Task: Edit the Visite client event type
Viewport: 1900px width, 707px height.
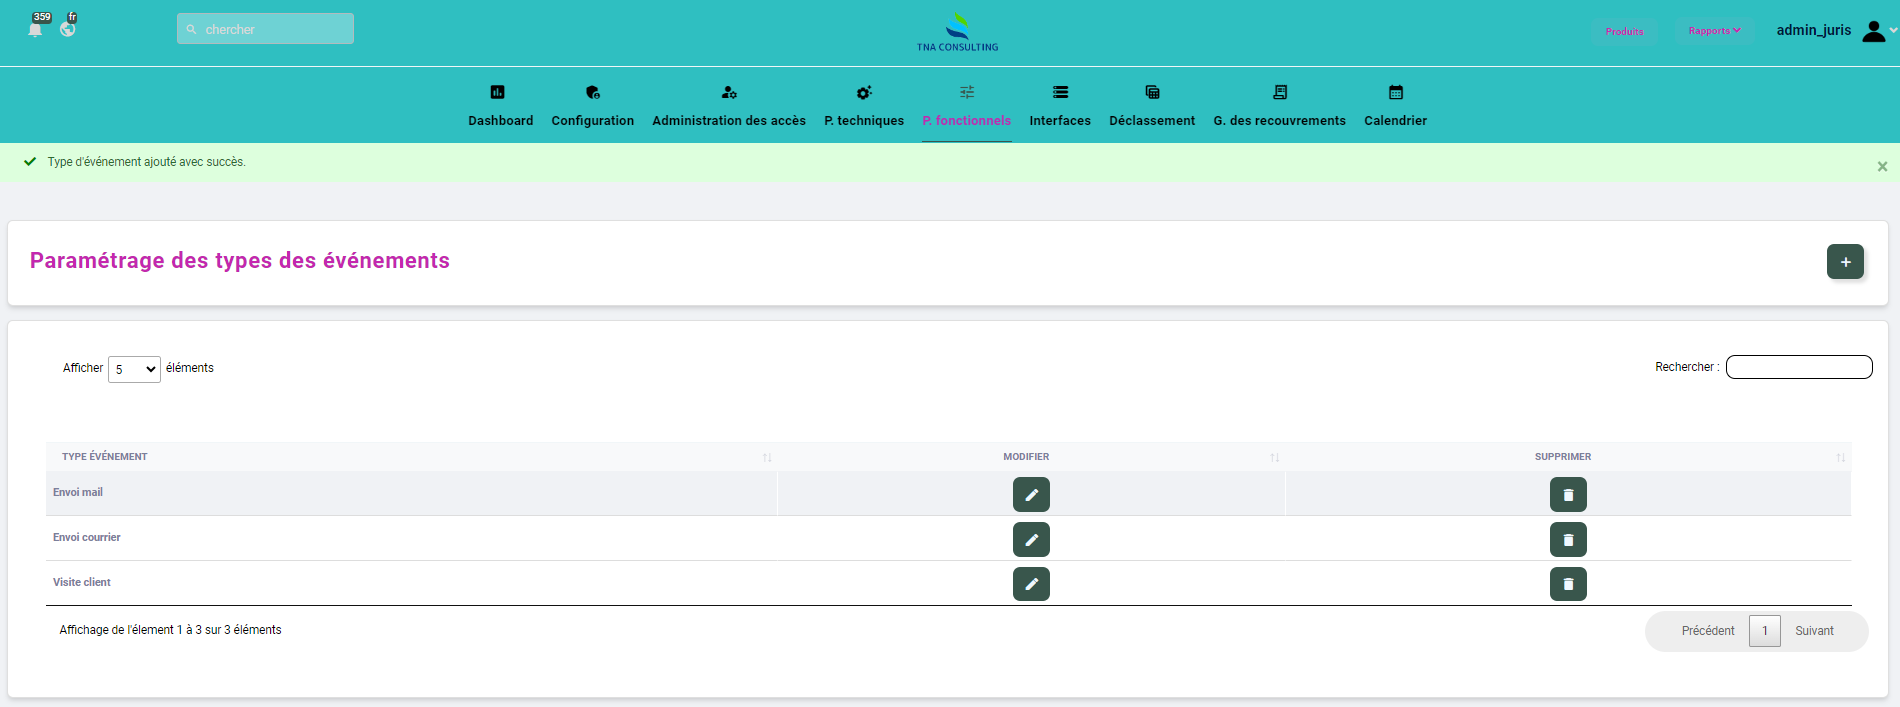Action: coord(1031,584)
